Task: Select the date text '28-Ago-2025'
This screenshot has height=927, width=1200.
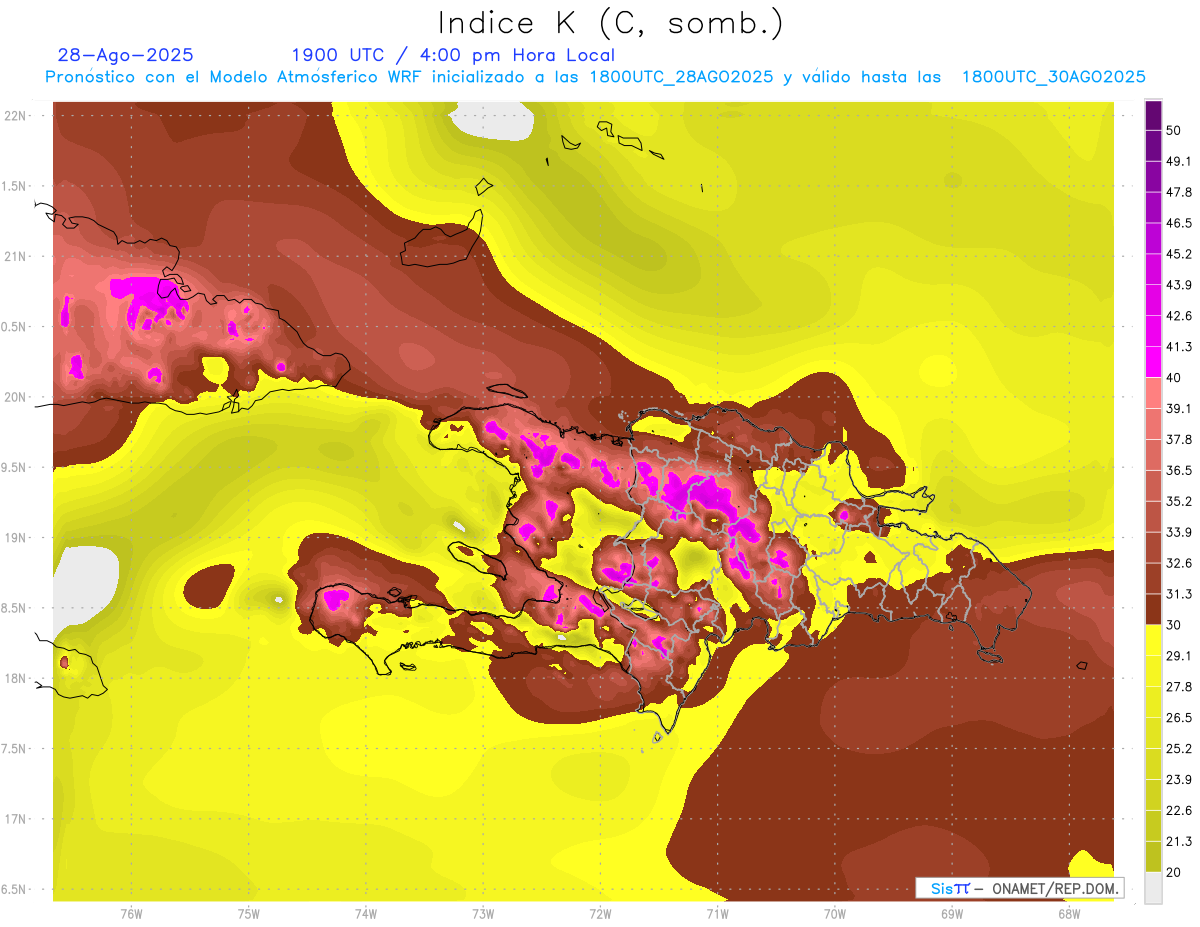Action: coord(126,55)
